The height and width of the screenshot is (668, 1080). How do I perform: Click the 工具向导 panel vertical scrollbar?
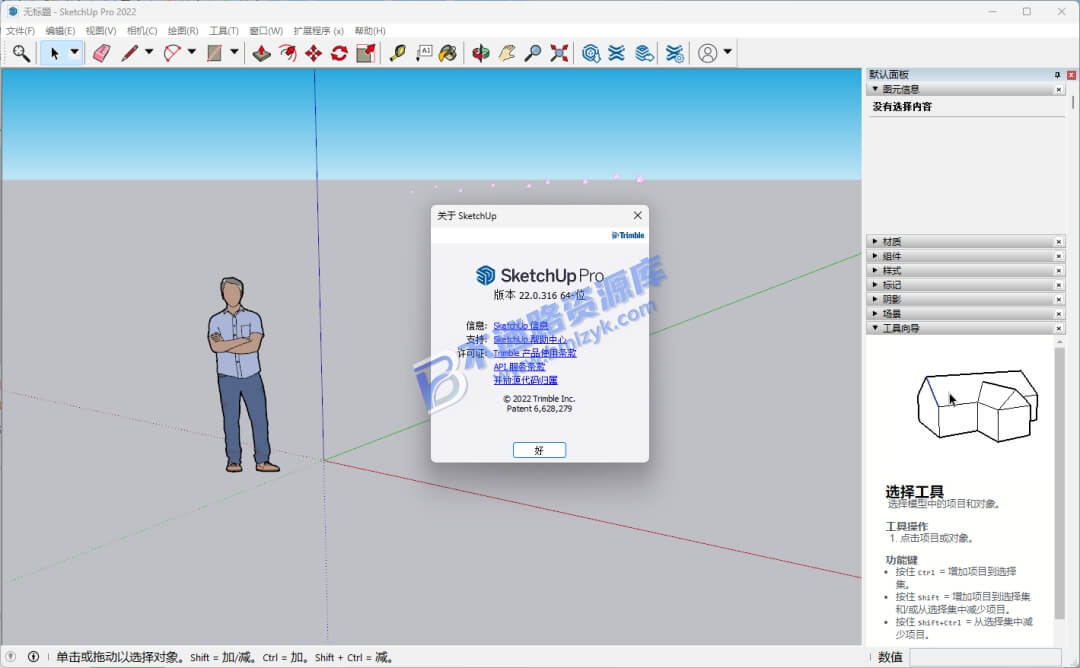pos(1059,482)
